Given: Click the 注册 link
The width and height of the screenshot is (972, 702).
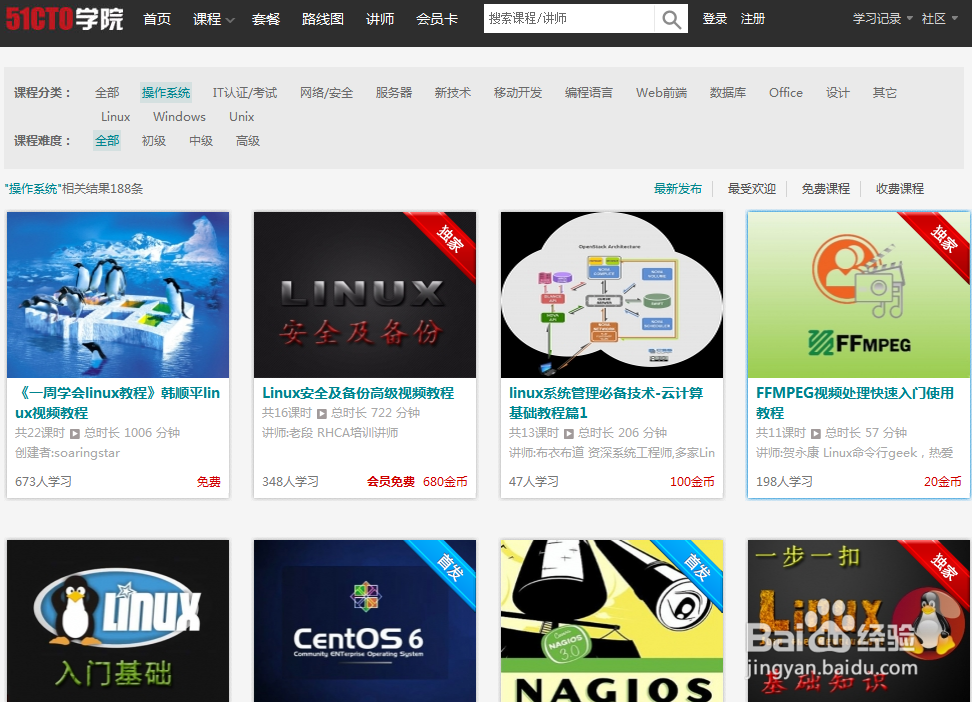Looking at the screenshot, I should (753, 19).
